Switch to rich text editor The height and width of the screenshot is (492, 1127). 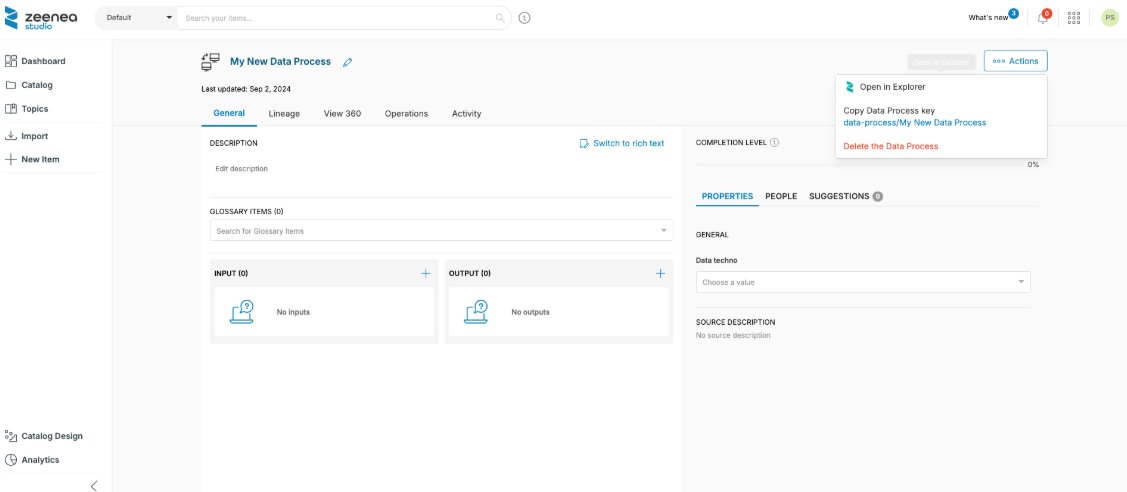[x=621, y=143]
